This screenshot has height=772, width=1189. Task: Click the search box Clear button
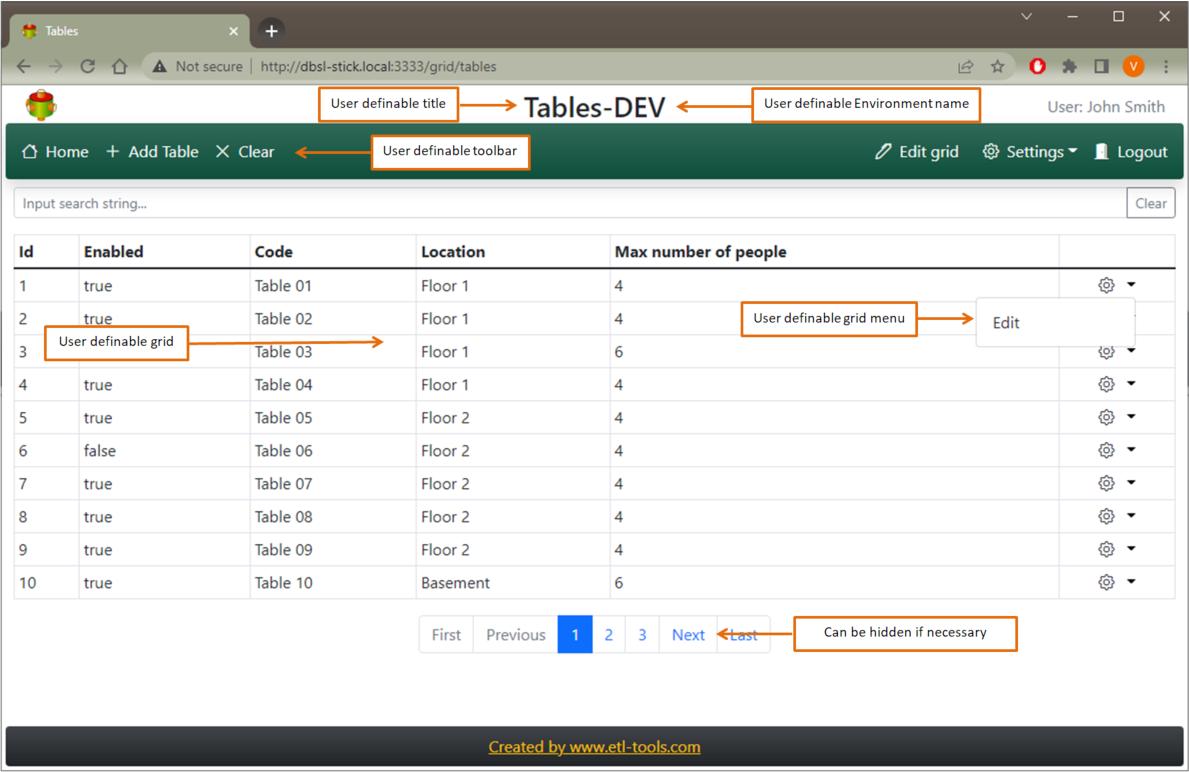pos(1150,203)
